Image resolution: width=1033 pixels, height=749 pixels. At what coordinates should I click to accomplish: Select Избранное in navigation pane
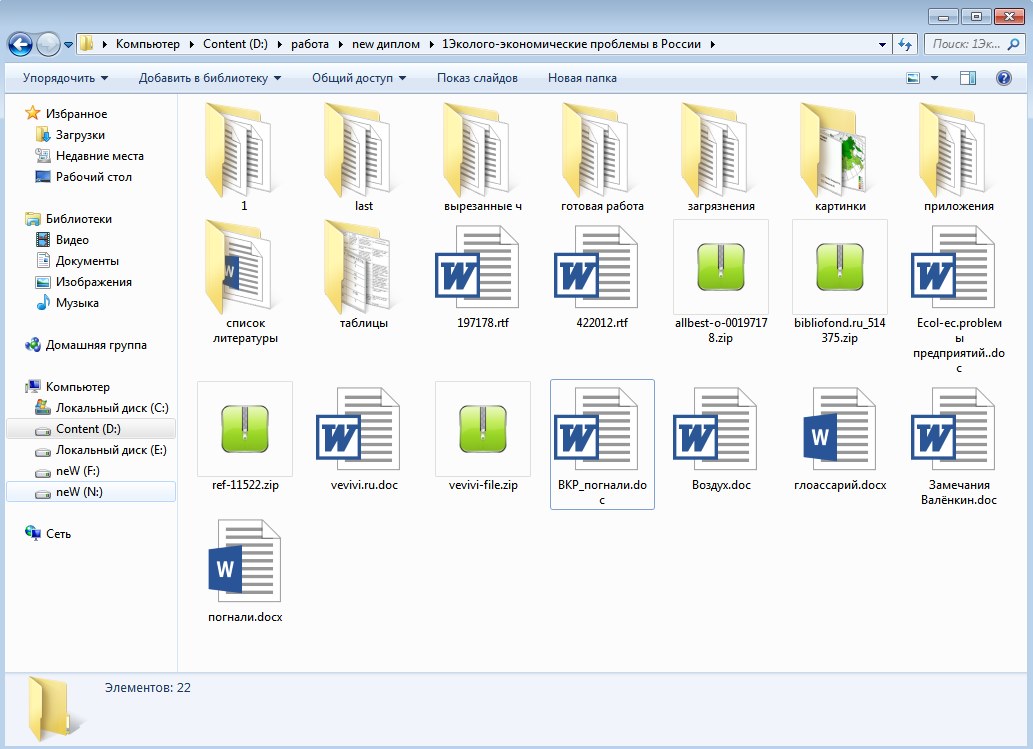pos(76,113)
